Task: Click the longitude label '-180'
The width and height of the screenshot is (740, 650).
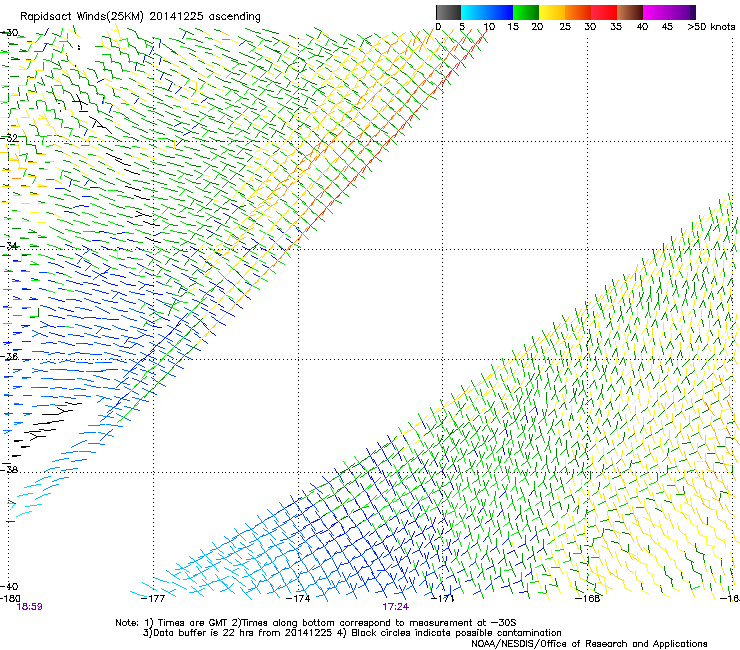Action: coord(10,598)
